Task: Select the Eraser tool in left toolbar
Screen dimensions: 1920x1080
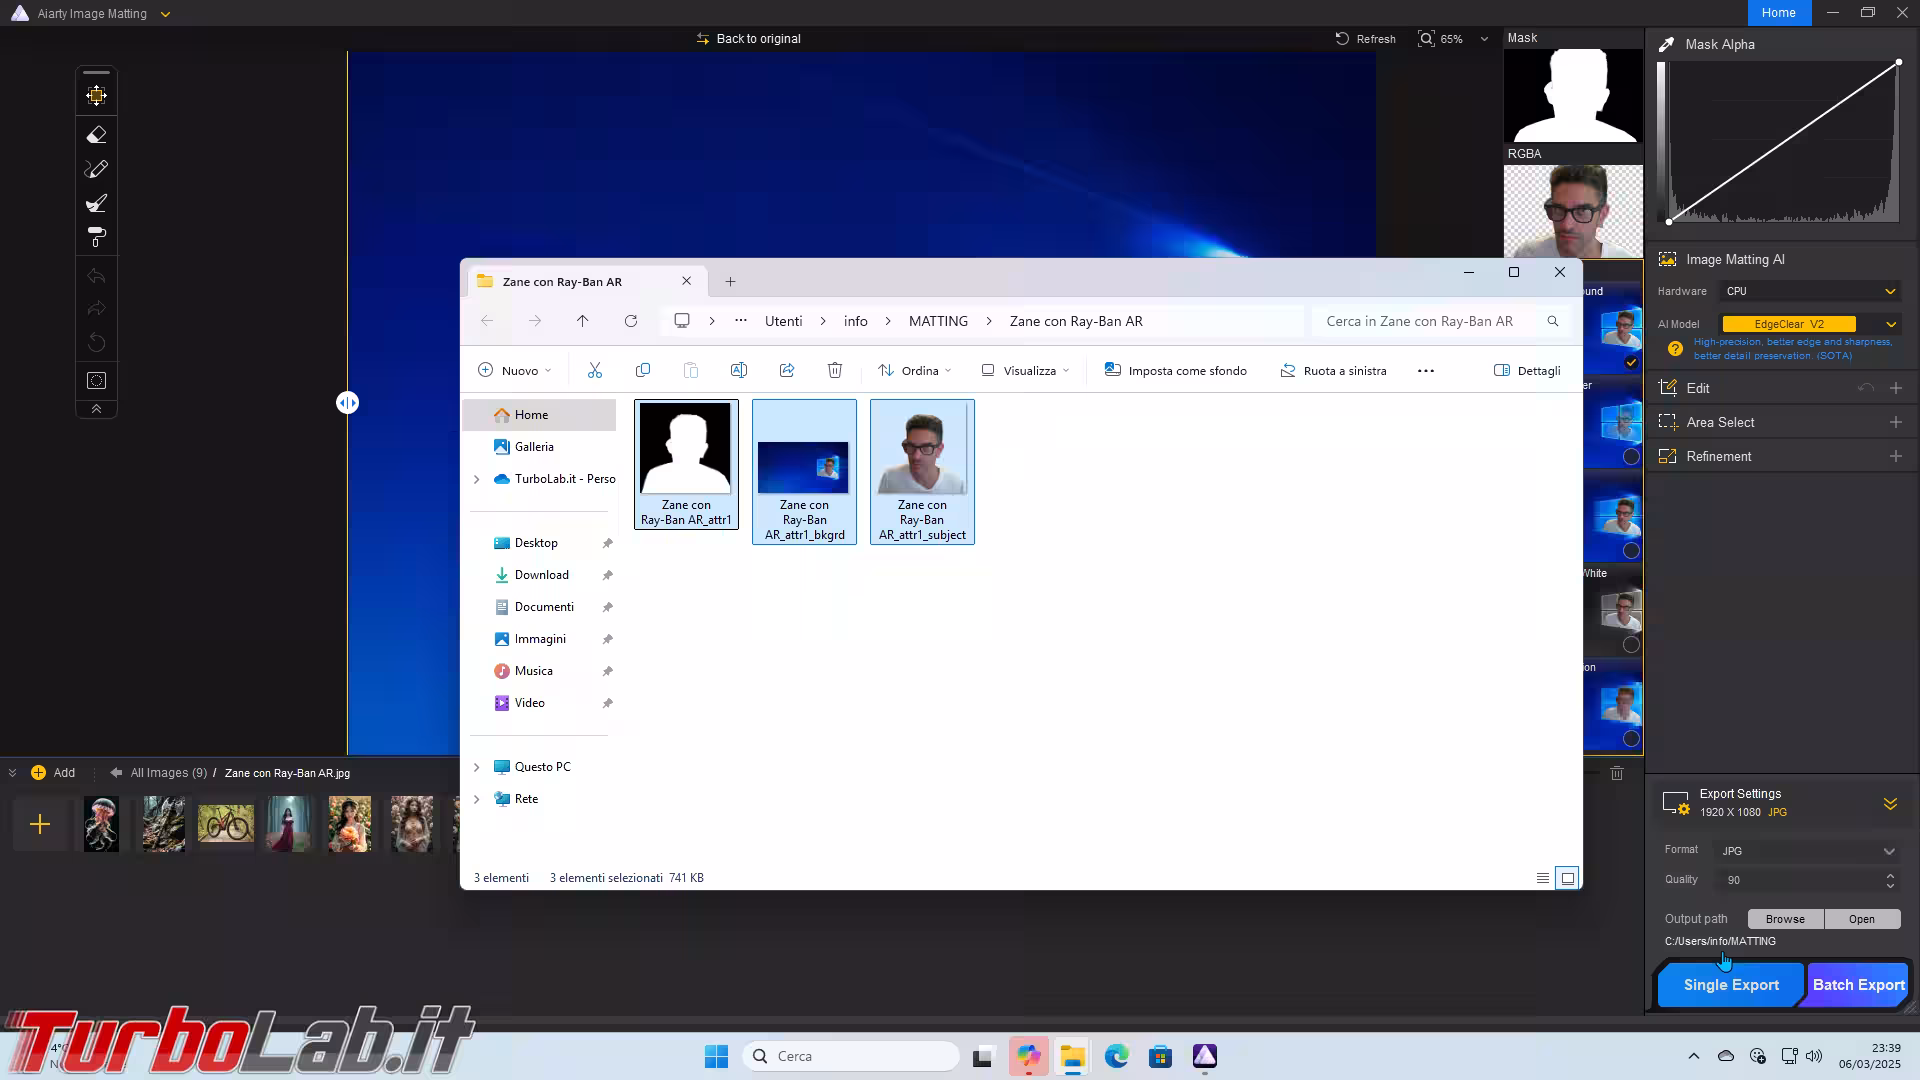Action: click(96, 135)
